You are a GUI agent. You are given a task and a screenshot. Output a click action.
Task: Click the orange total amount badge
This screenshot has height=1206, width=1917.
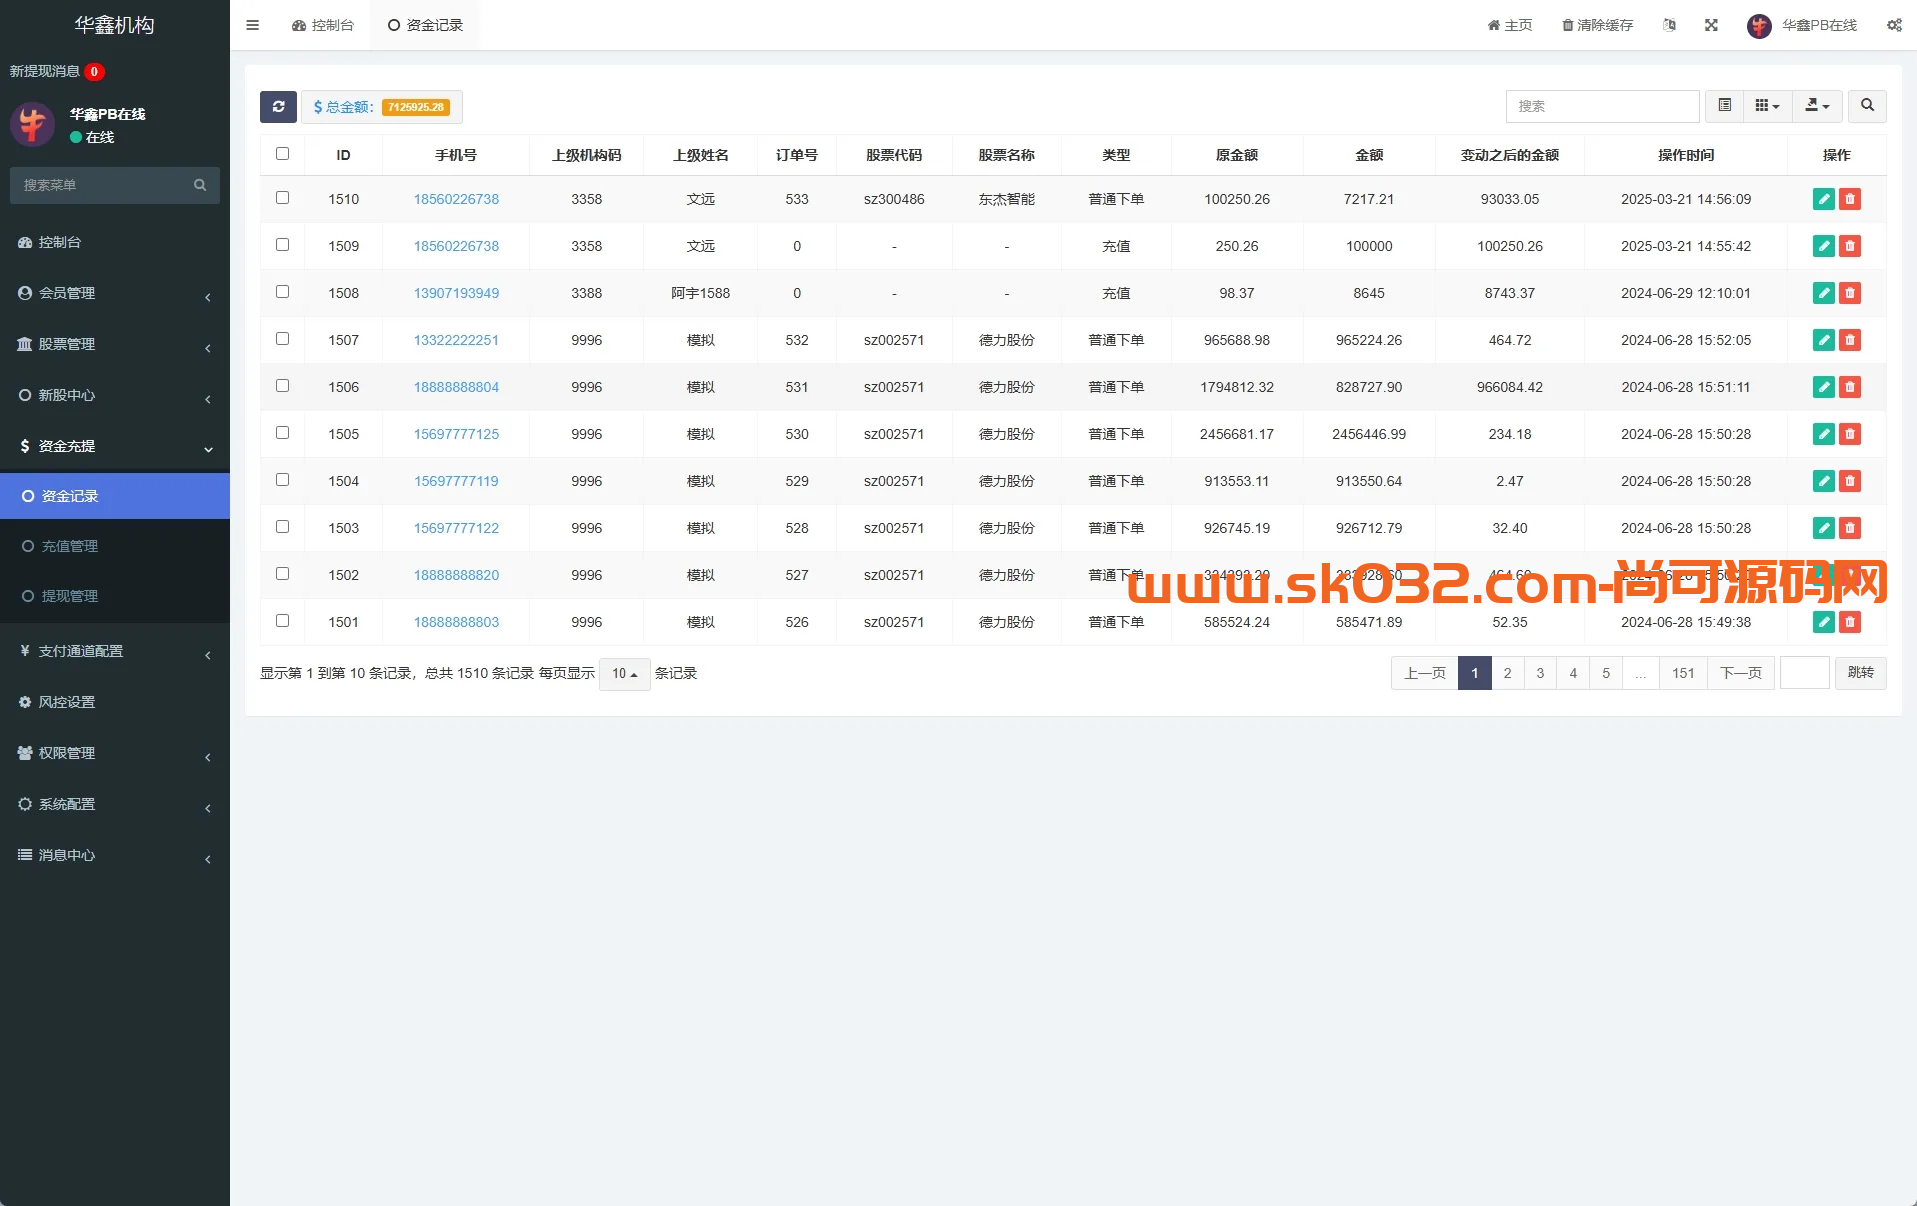(416, 107)
